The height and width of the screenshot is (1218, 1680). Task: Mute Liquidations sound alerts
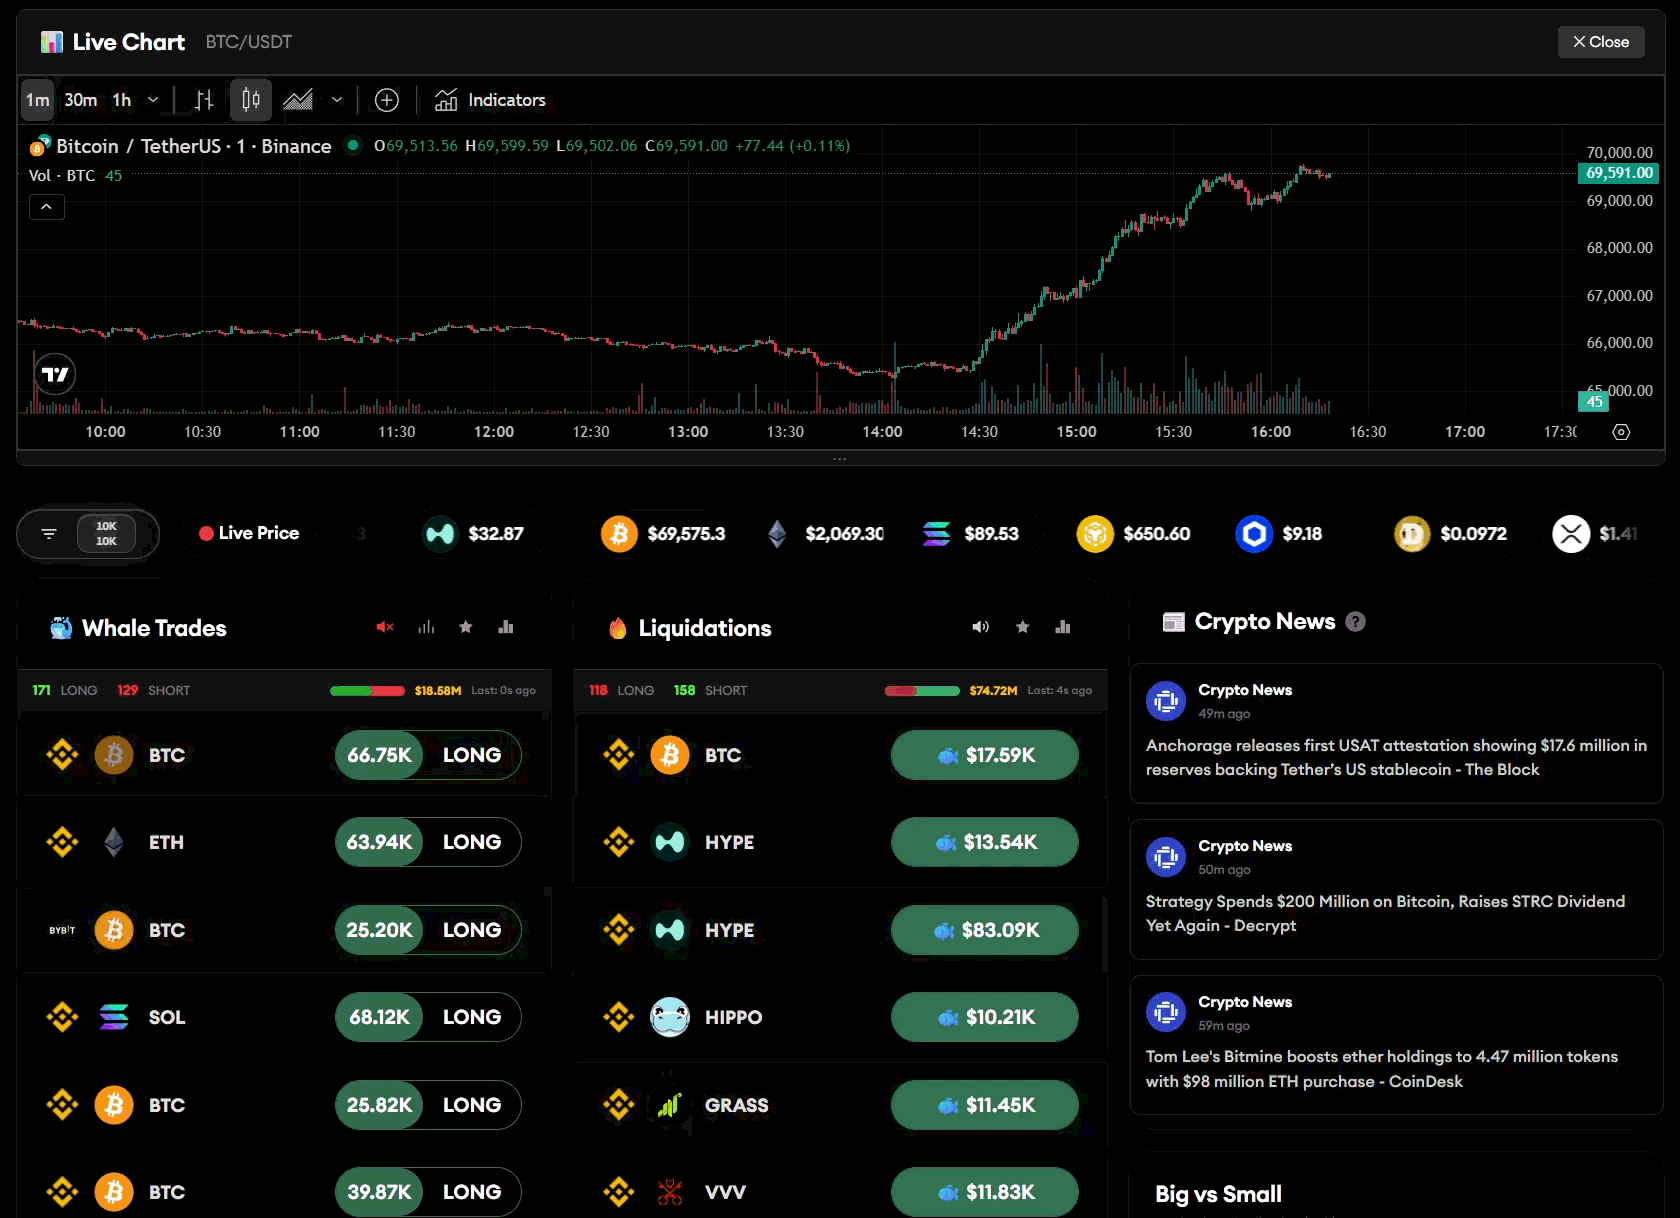[980, 627]
